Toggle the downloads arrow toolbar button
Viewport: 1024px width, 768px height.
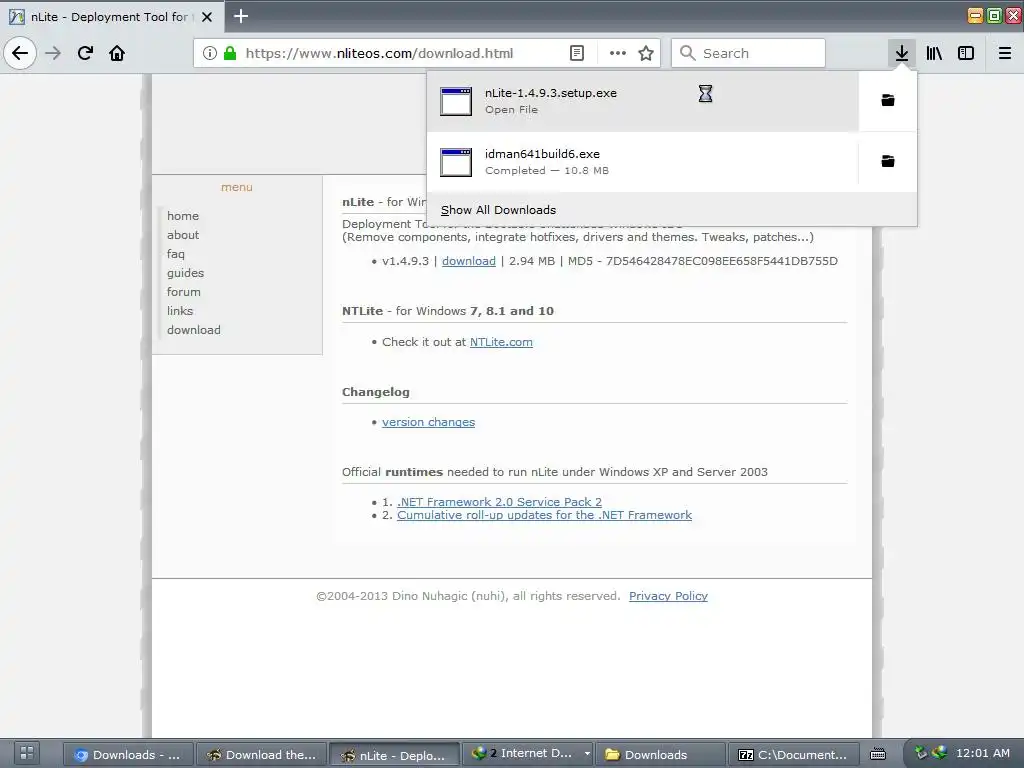tap(902, 53)
